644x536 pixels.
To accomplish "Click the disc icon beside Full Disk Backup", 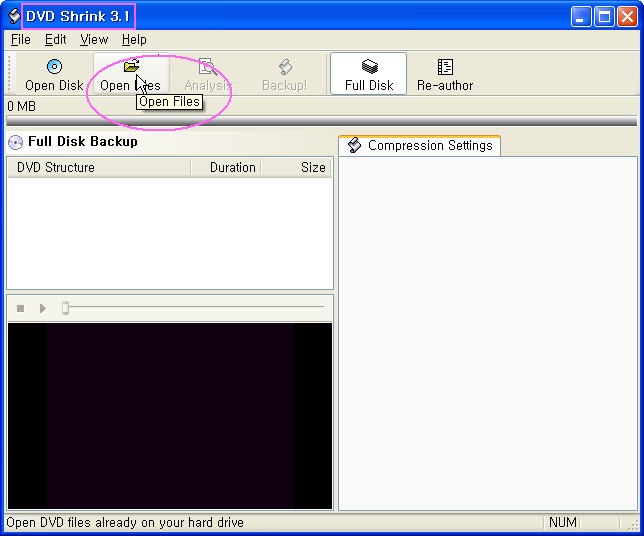I will 16,143.
